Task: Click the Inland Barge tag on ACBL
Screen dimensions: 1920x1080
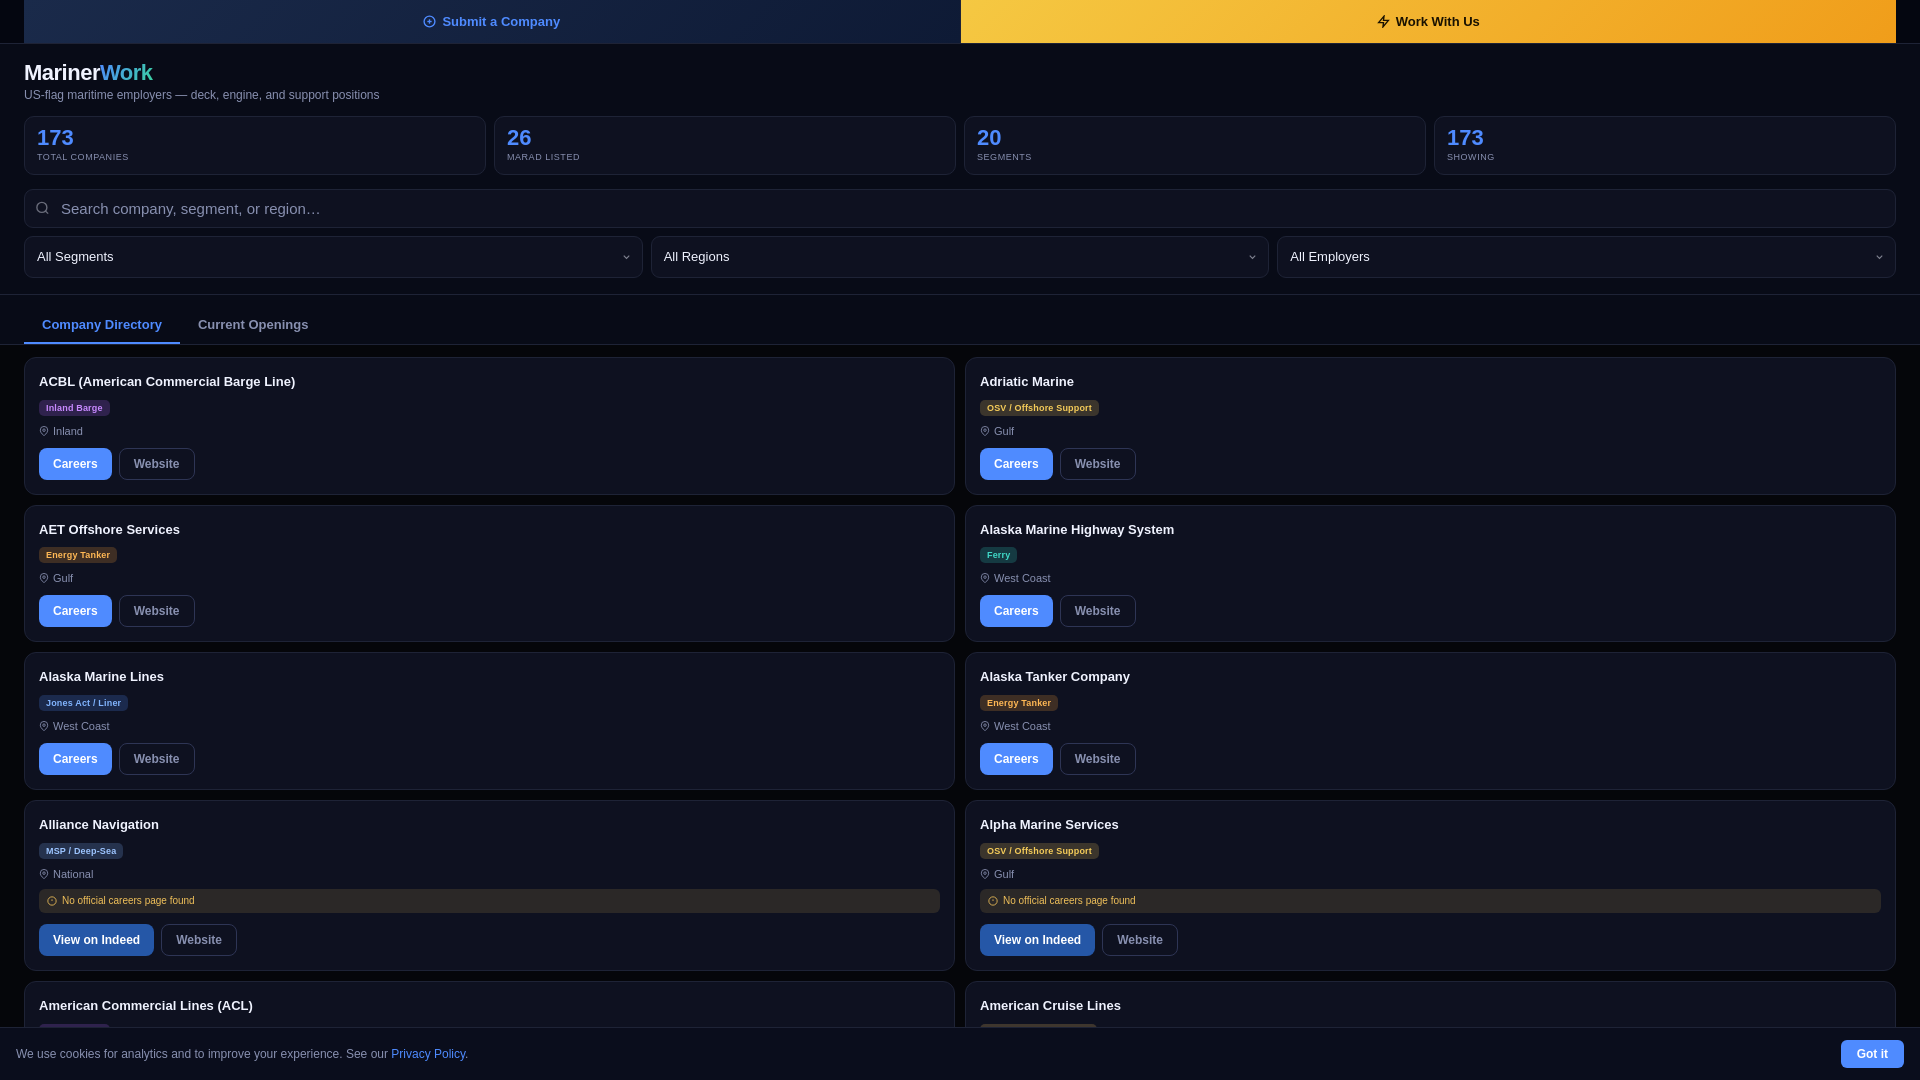Action: pyautogui.click(x=74, y=408)
